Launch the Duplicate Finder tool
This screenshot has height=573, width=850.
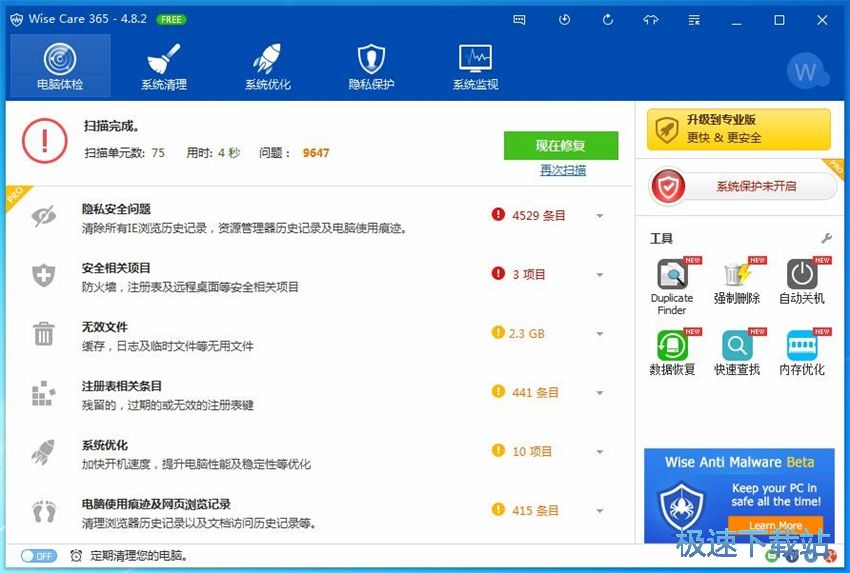672,286
